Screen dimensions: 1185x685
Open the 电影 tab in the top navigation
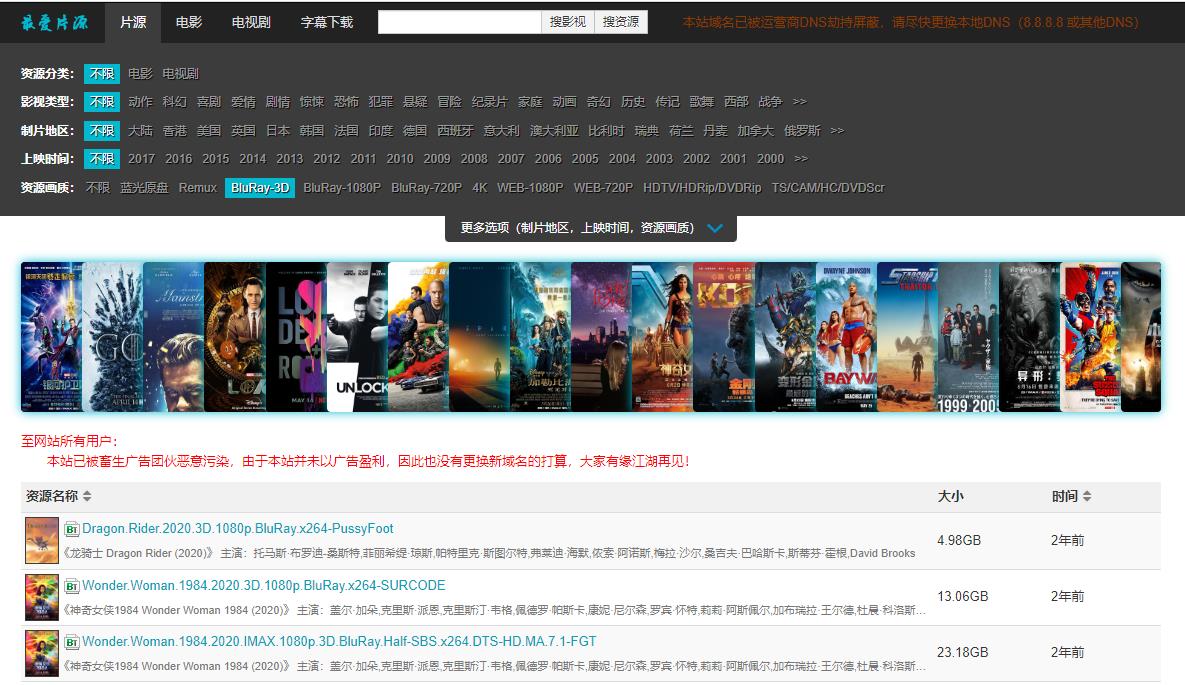[189, 22]
